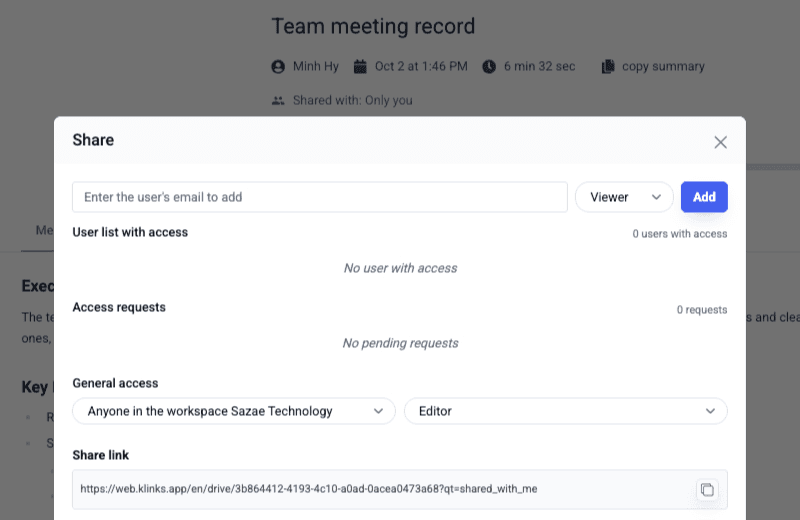
Task: Click the No user with access message
Action: click(401, 268)
